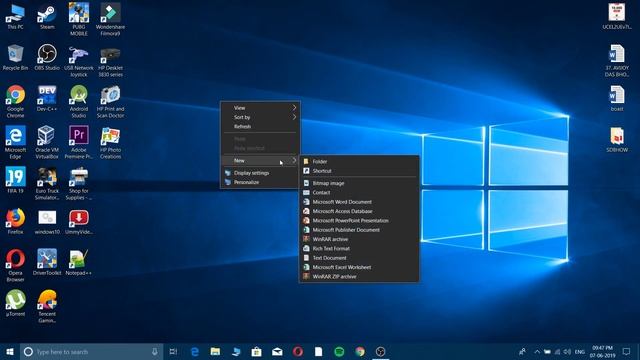Image resolution: width=640 pixels, height=360 pixels.
Task: Select the Firefox desktop icon
Action: [15, 221]
